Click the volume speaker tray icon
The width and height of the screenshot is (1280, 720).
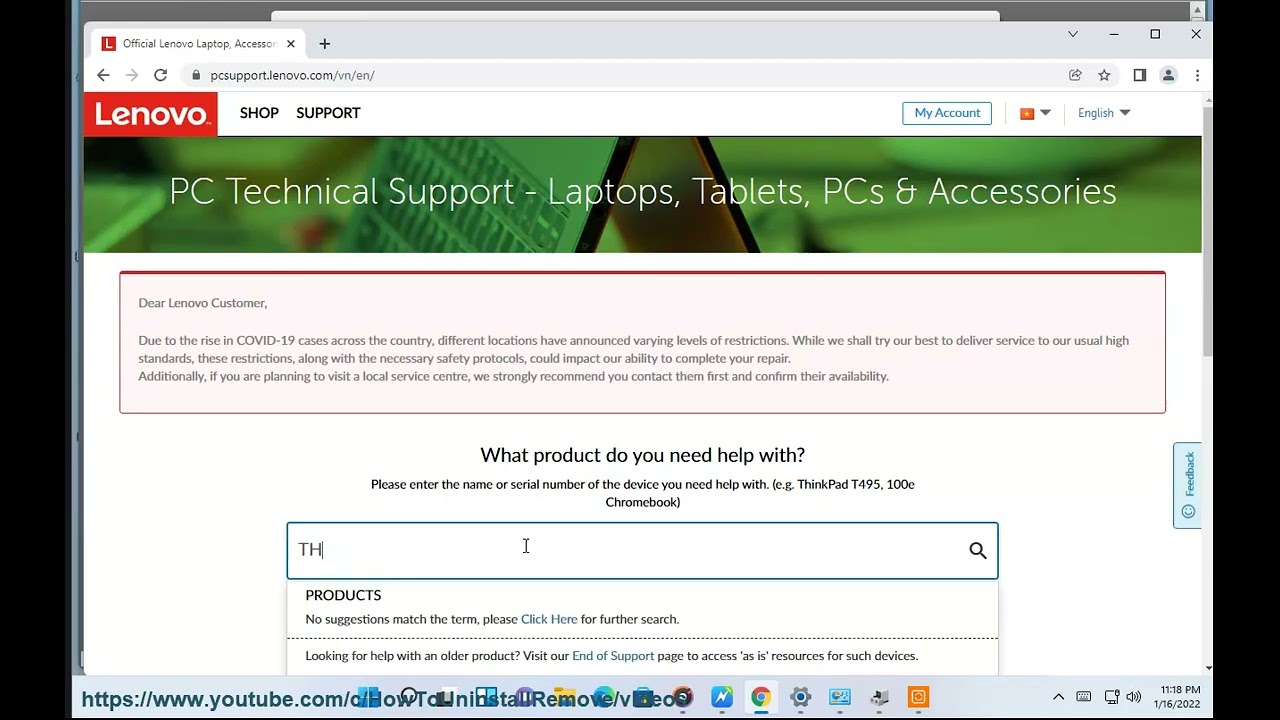[x=1133, y=697]
